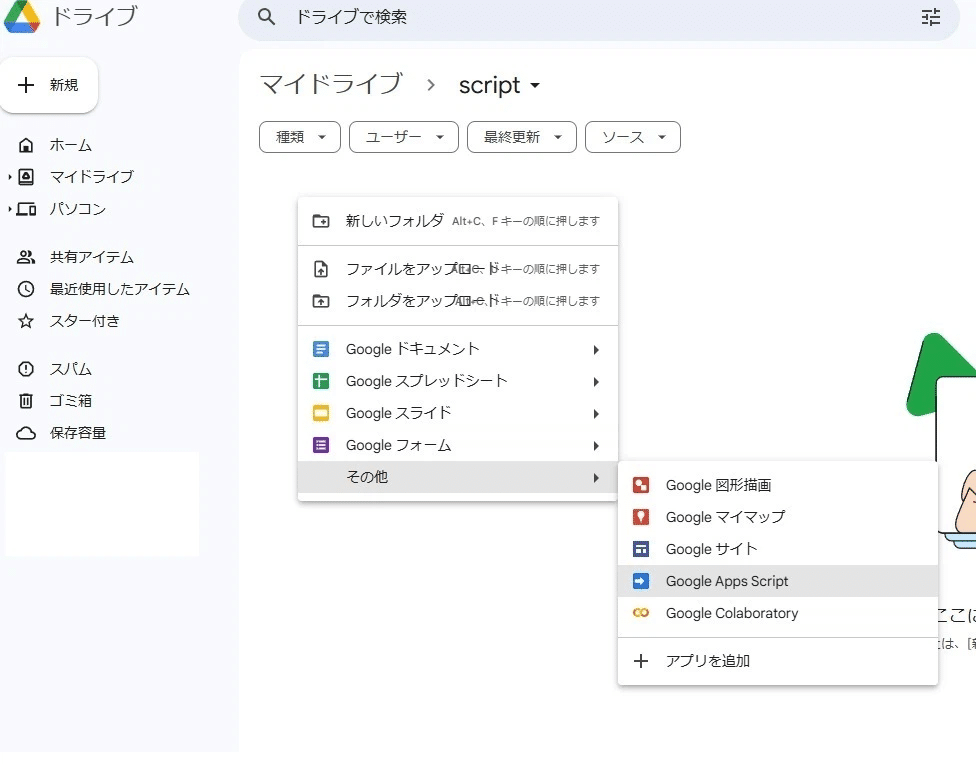Open 最近使用したアイテム in sidebar
This screenshot has width=976, height=764.
(x=120, y=289)
